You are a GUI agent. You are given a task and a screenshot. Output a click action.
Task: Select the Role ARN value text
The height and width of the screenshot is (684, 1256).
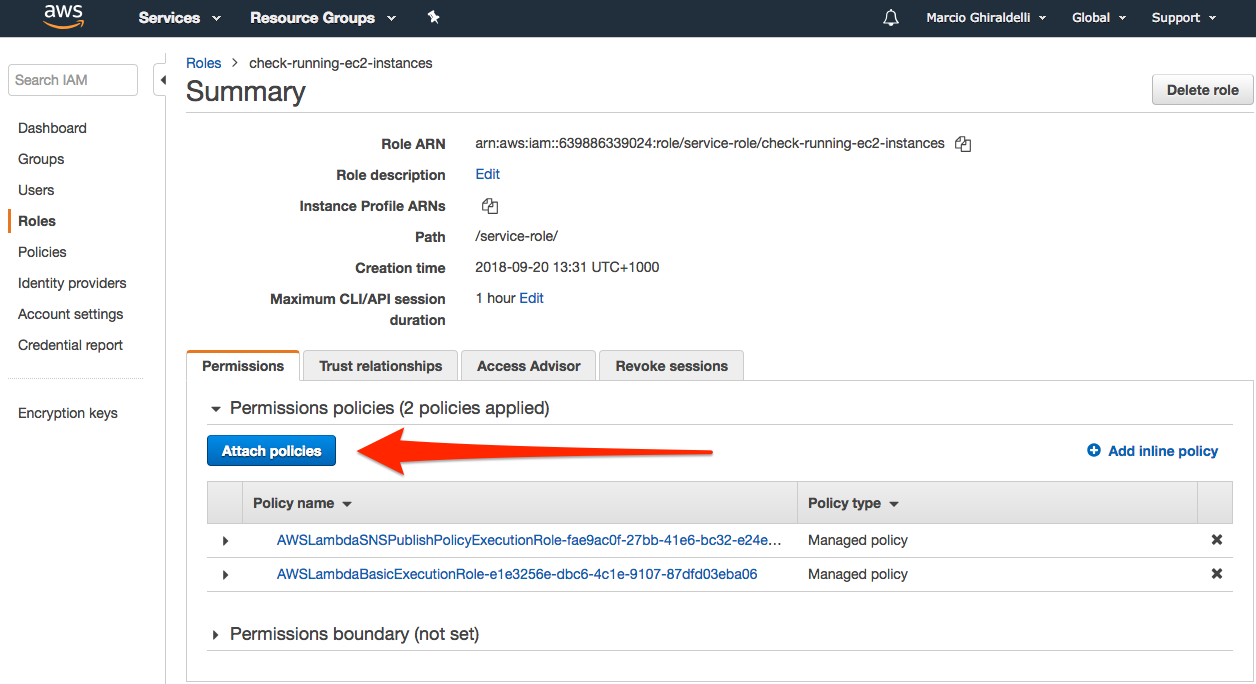coord(710,143)
